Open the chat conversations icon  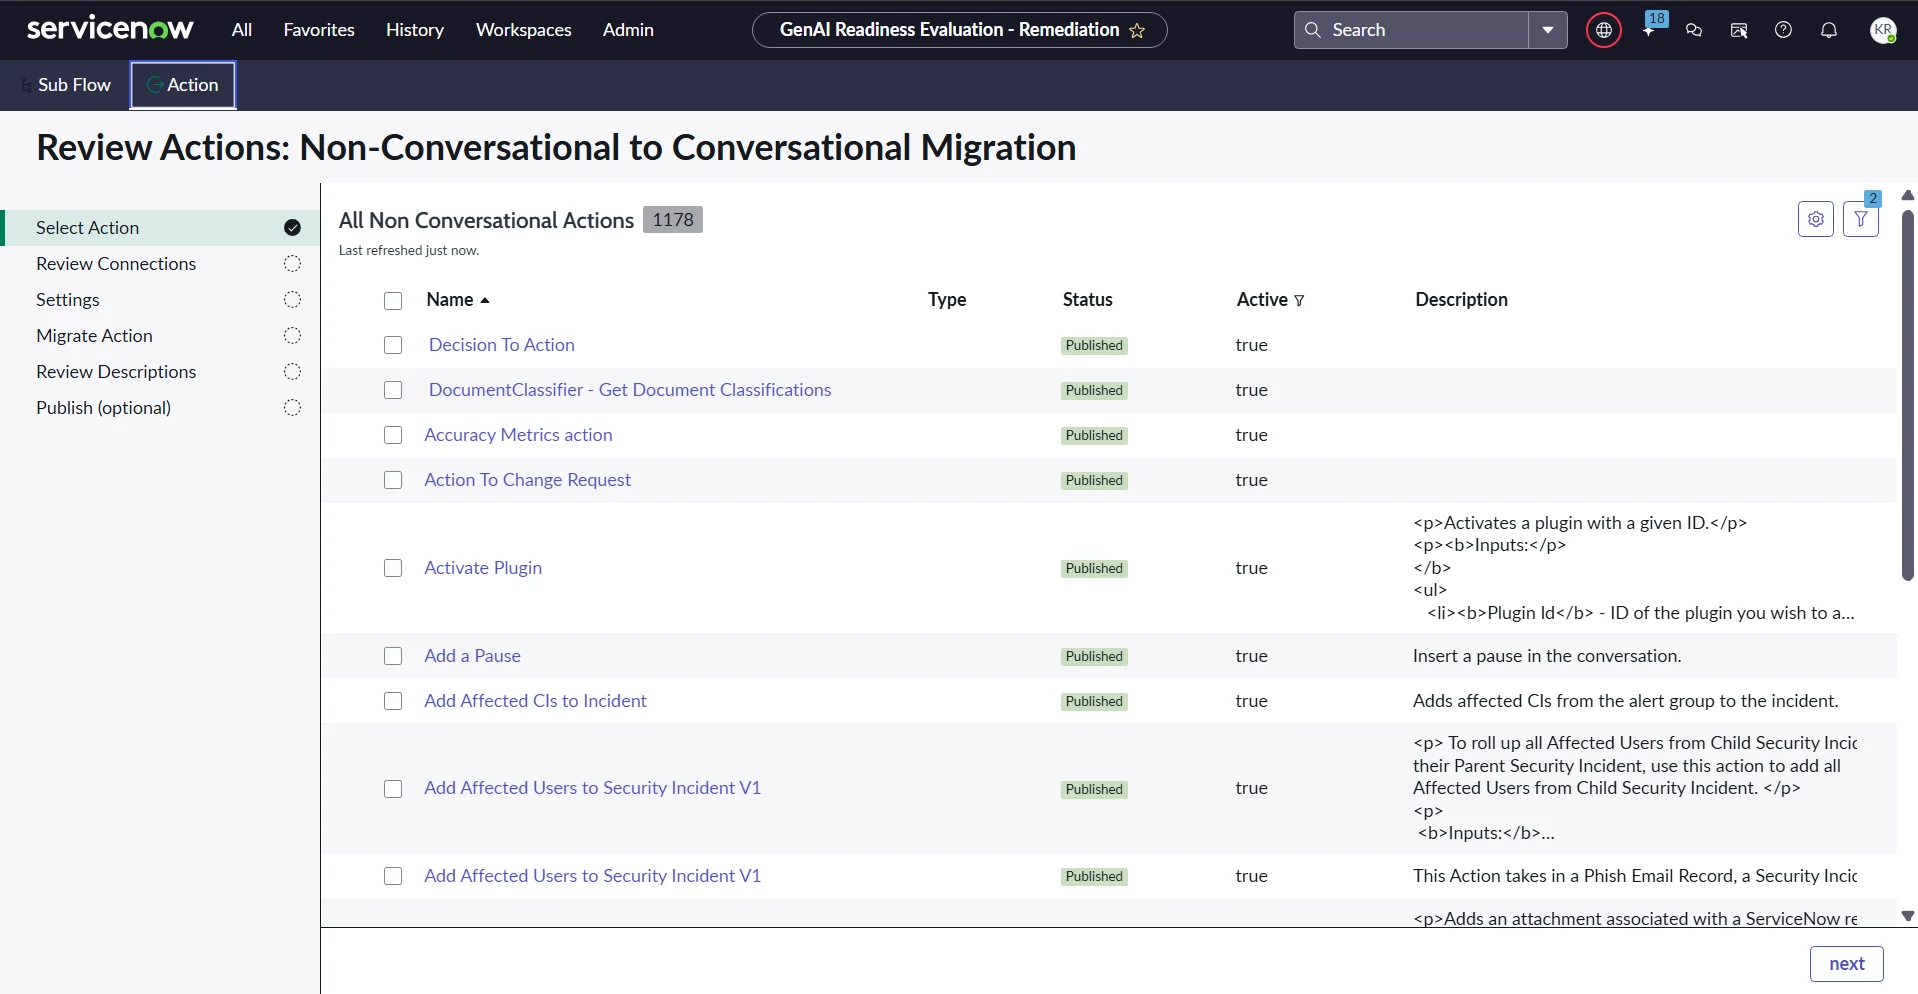point(1694,30)
